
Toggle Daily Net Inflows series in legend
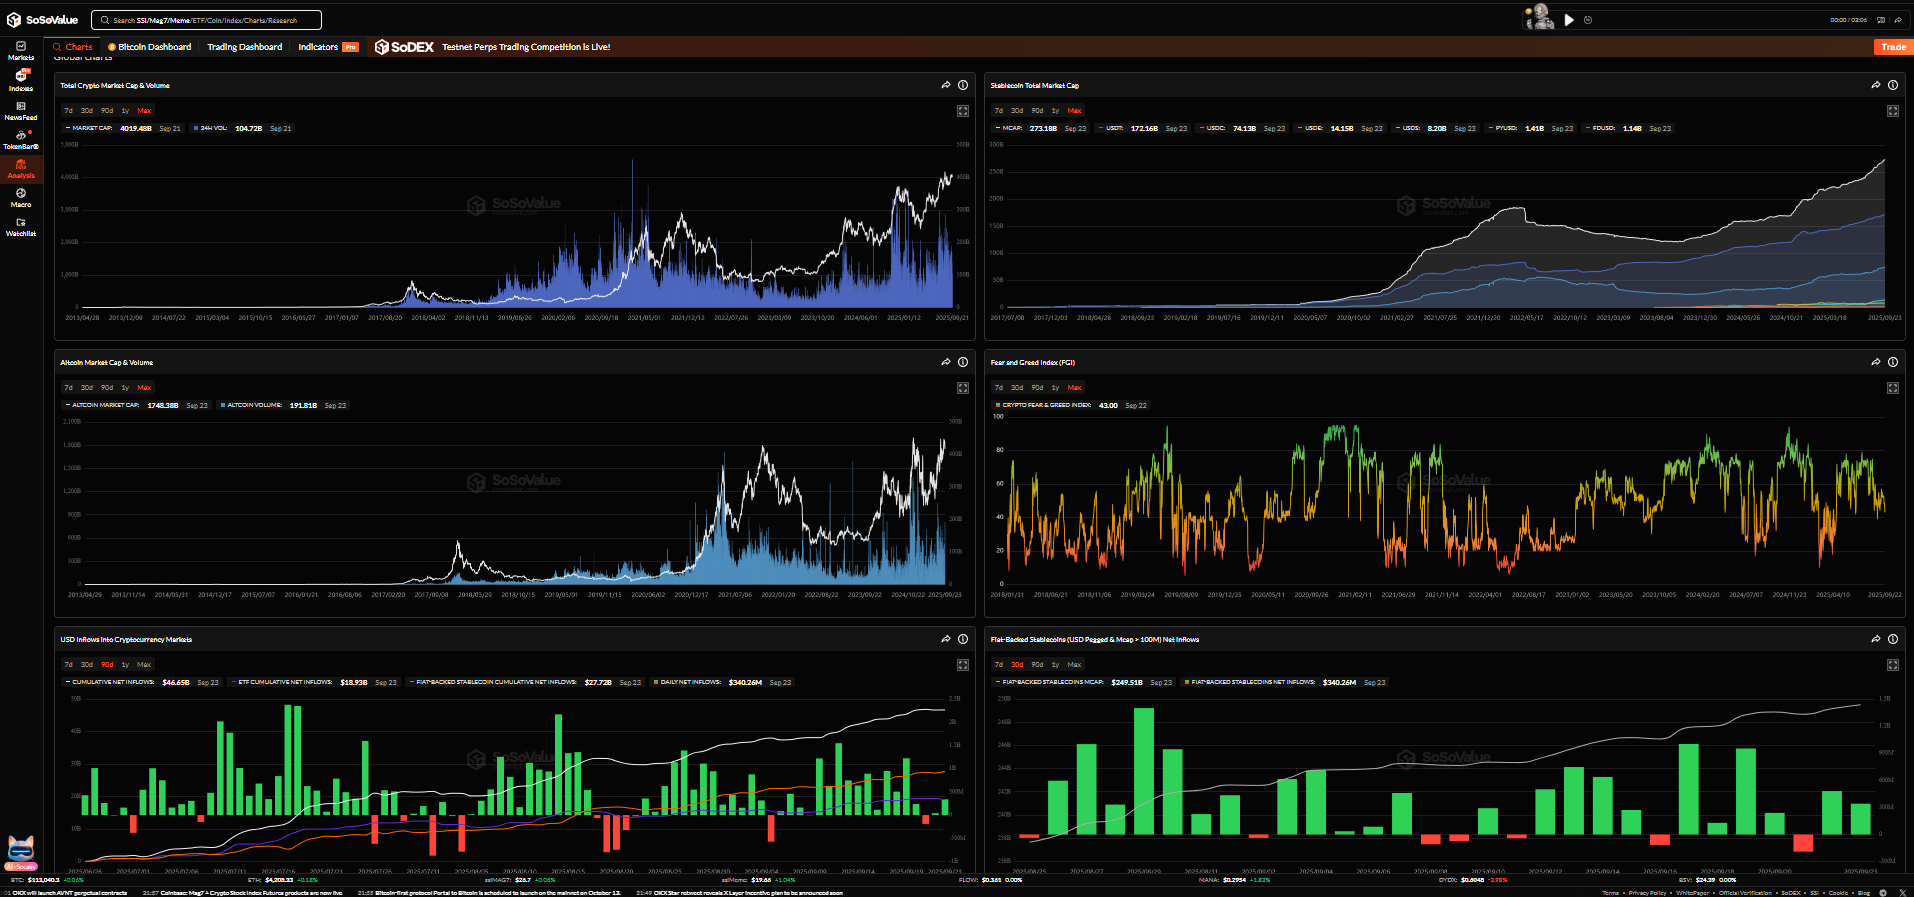[x=690, y=682]
